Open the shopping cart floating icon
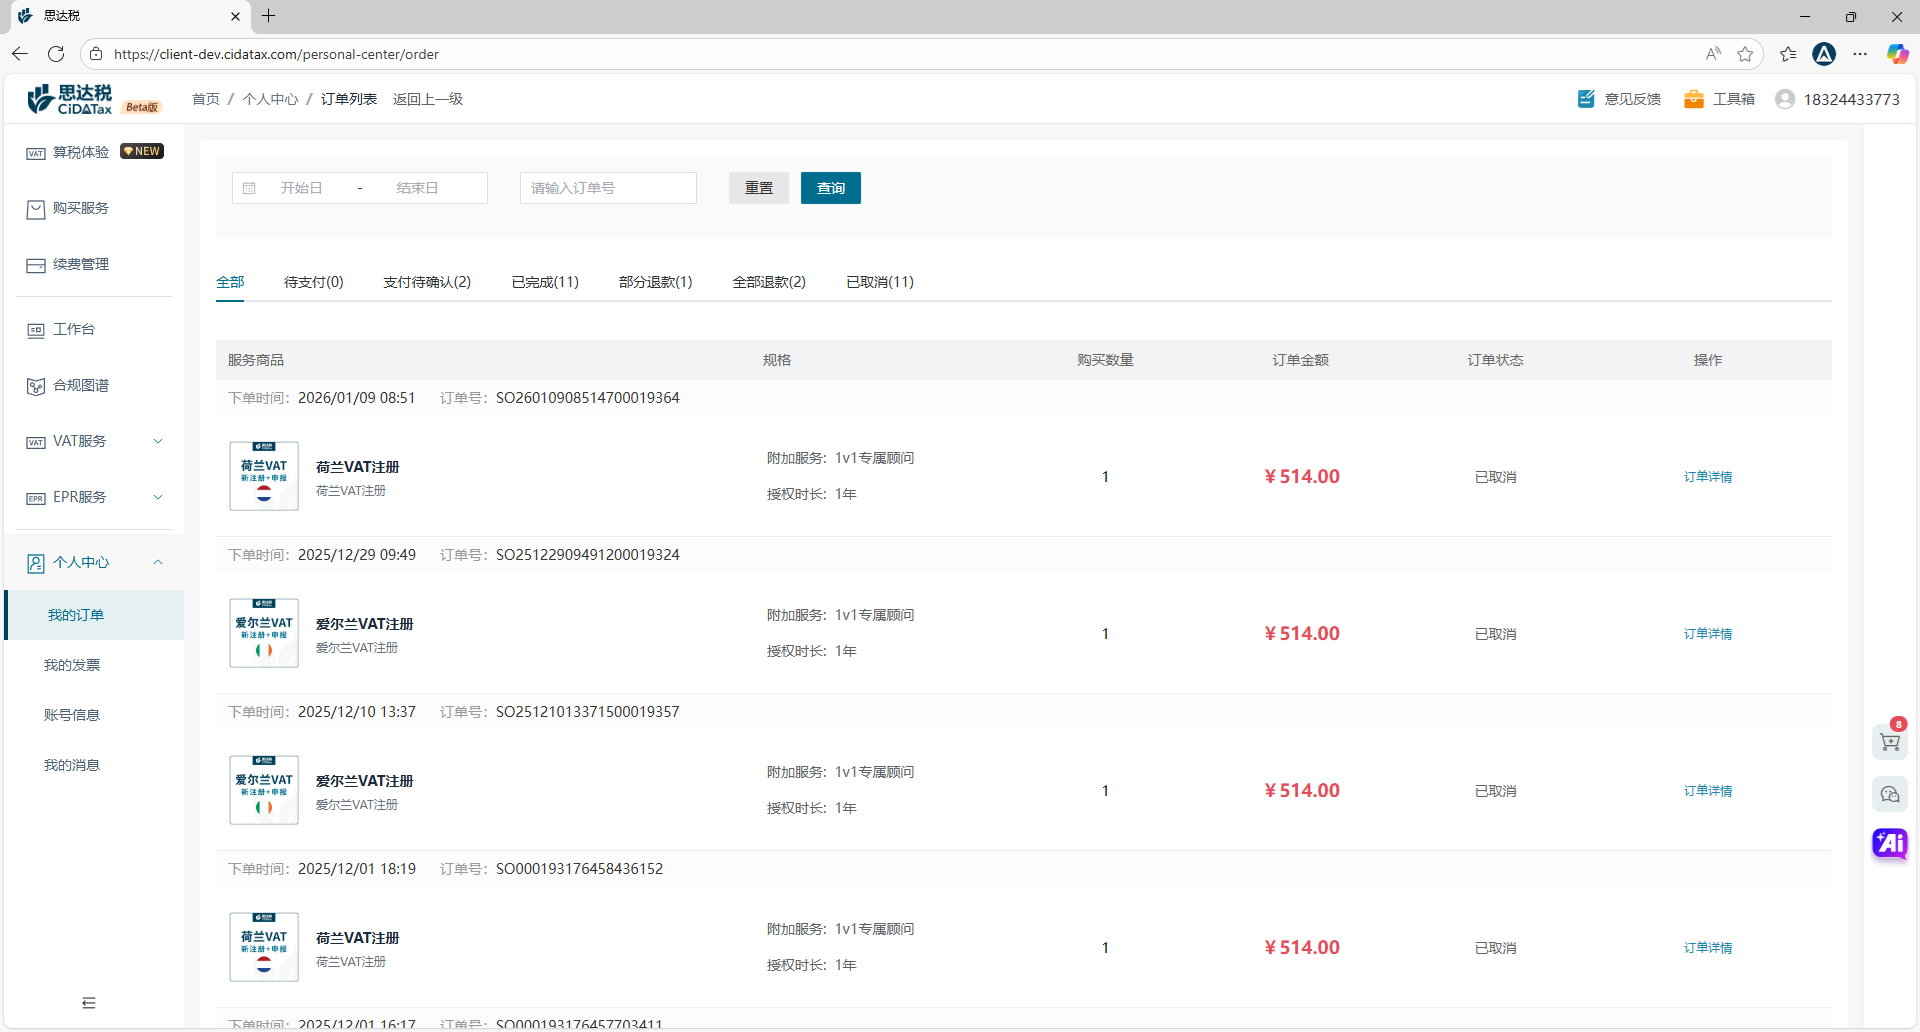This screenshot has height=1032, width=1920. pyautogui.click(x=1889, y=742)
